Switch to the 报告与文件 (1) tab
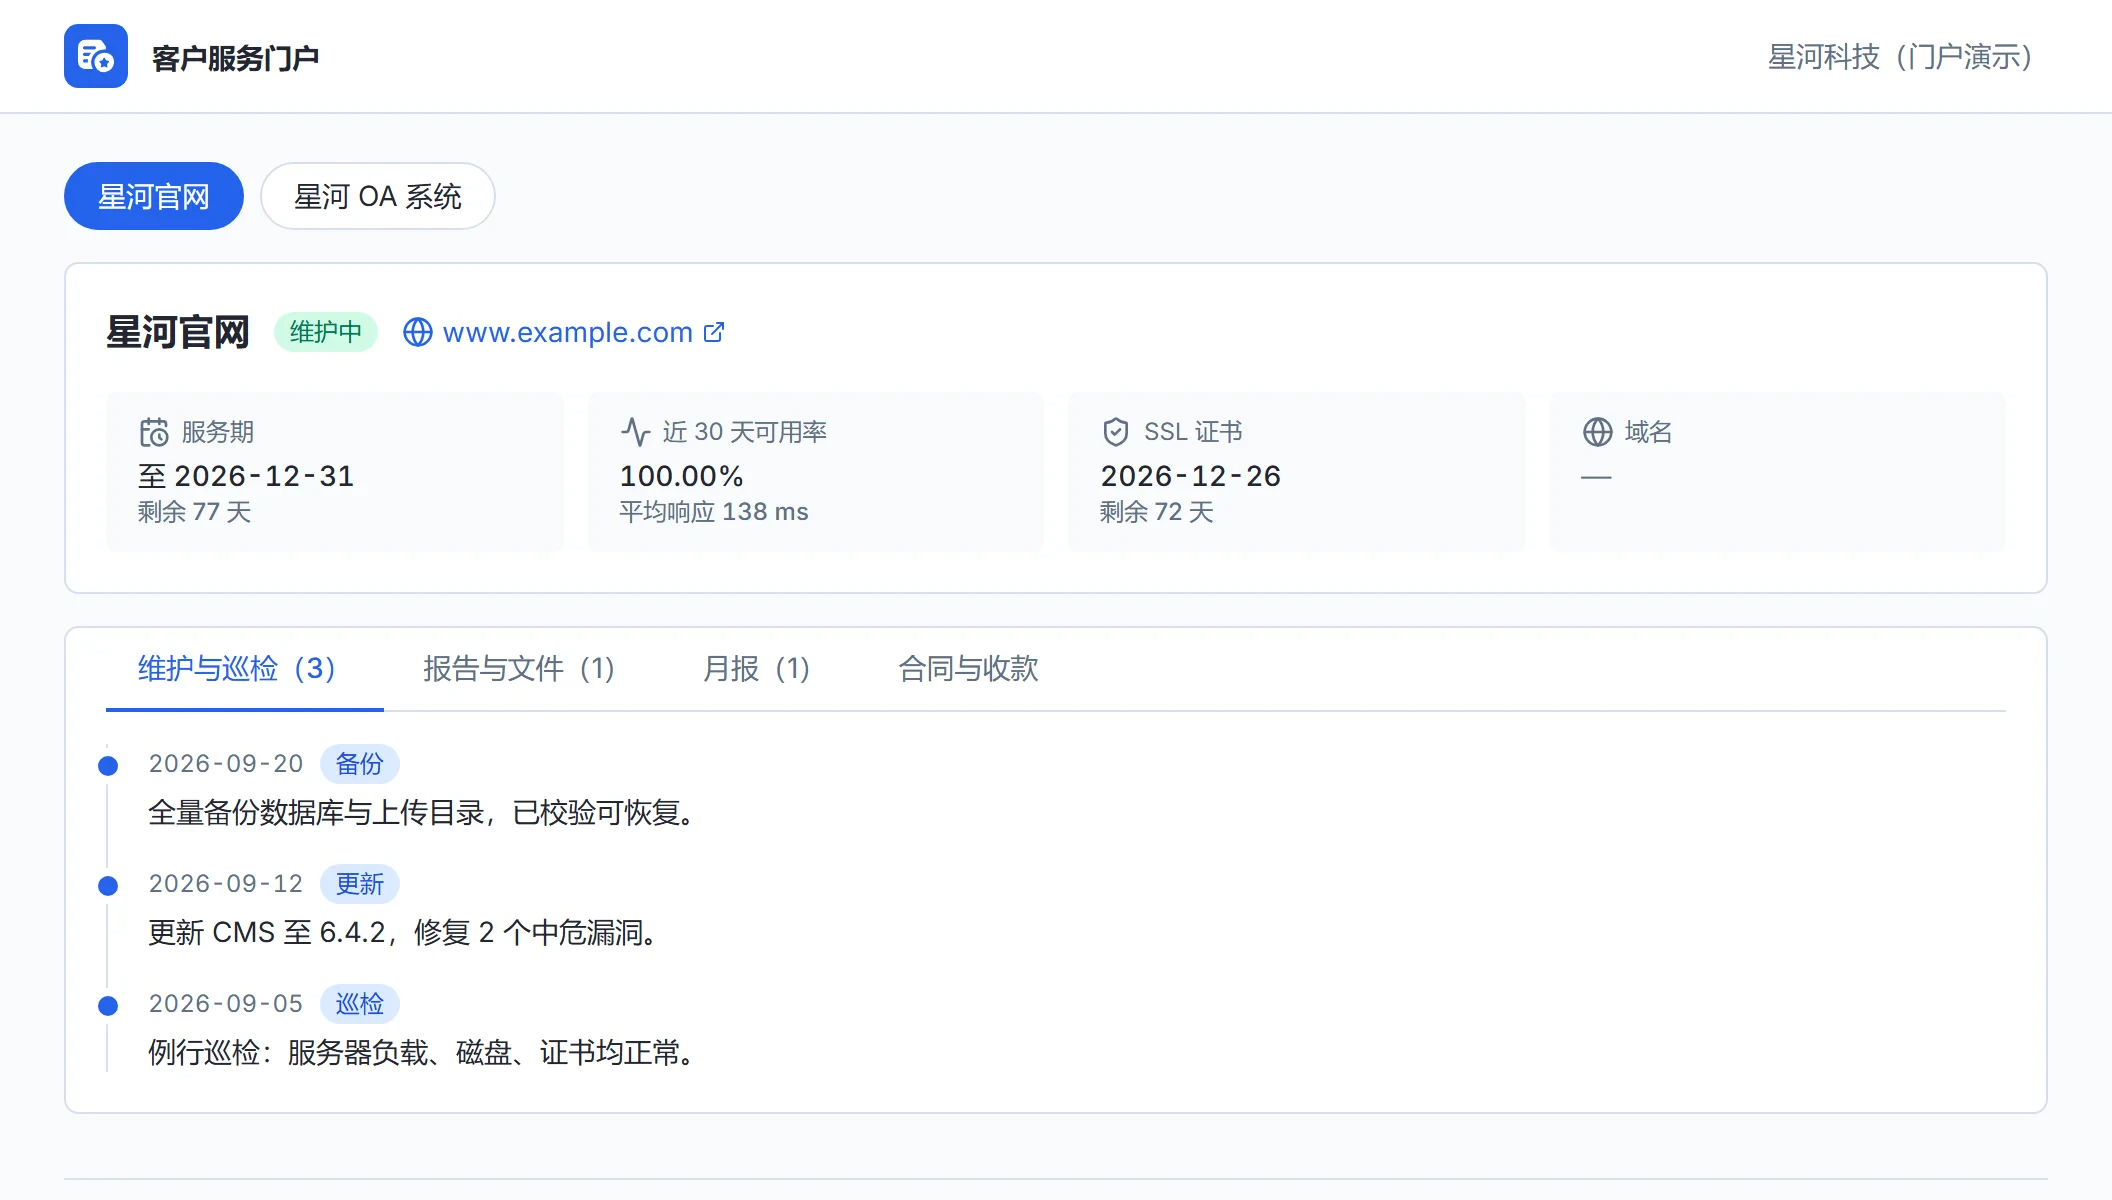Screen dimensions: 2112x1200 point(518,669)
